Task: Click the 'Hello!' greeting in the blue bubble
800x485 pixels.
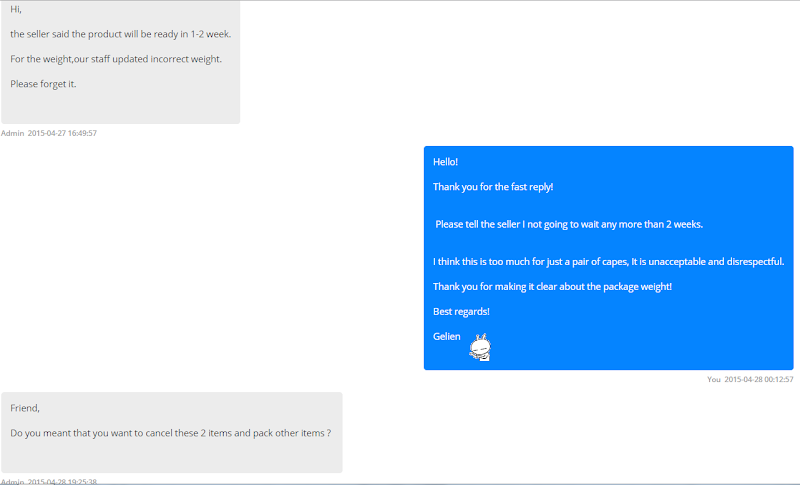Action: click(445, 162)
